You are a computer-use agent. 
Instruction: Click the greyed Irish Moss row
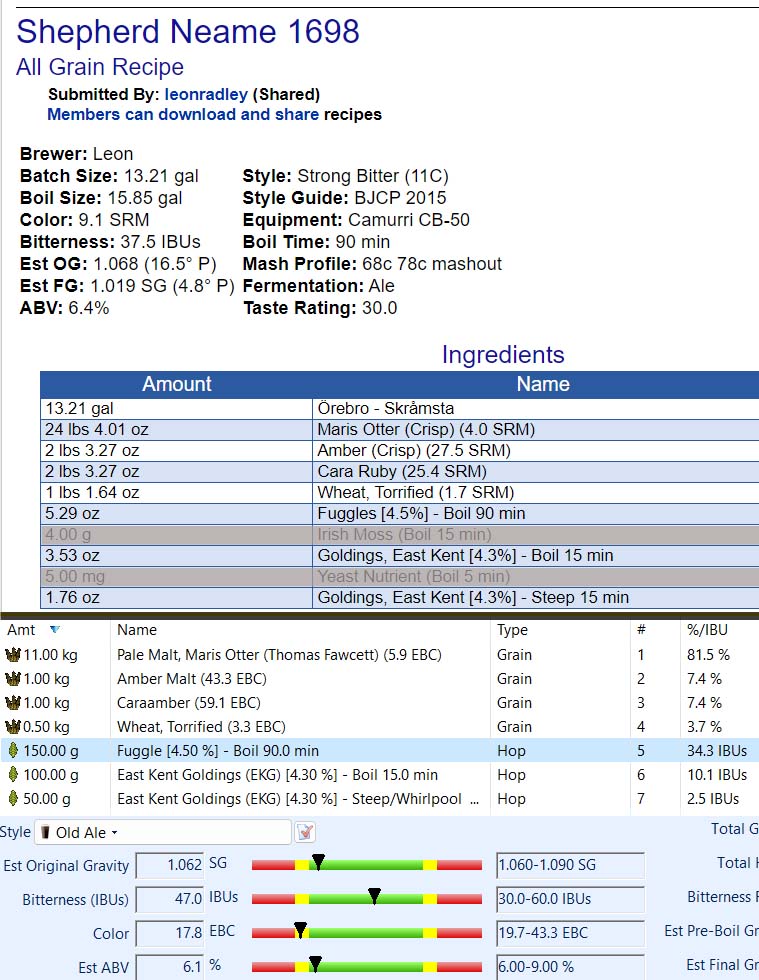(400, 535)
